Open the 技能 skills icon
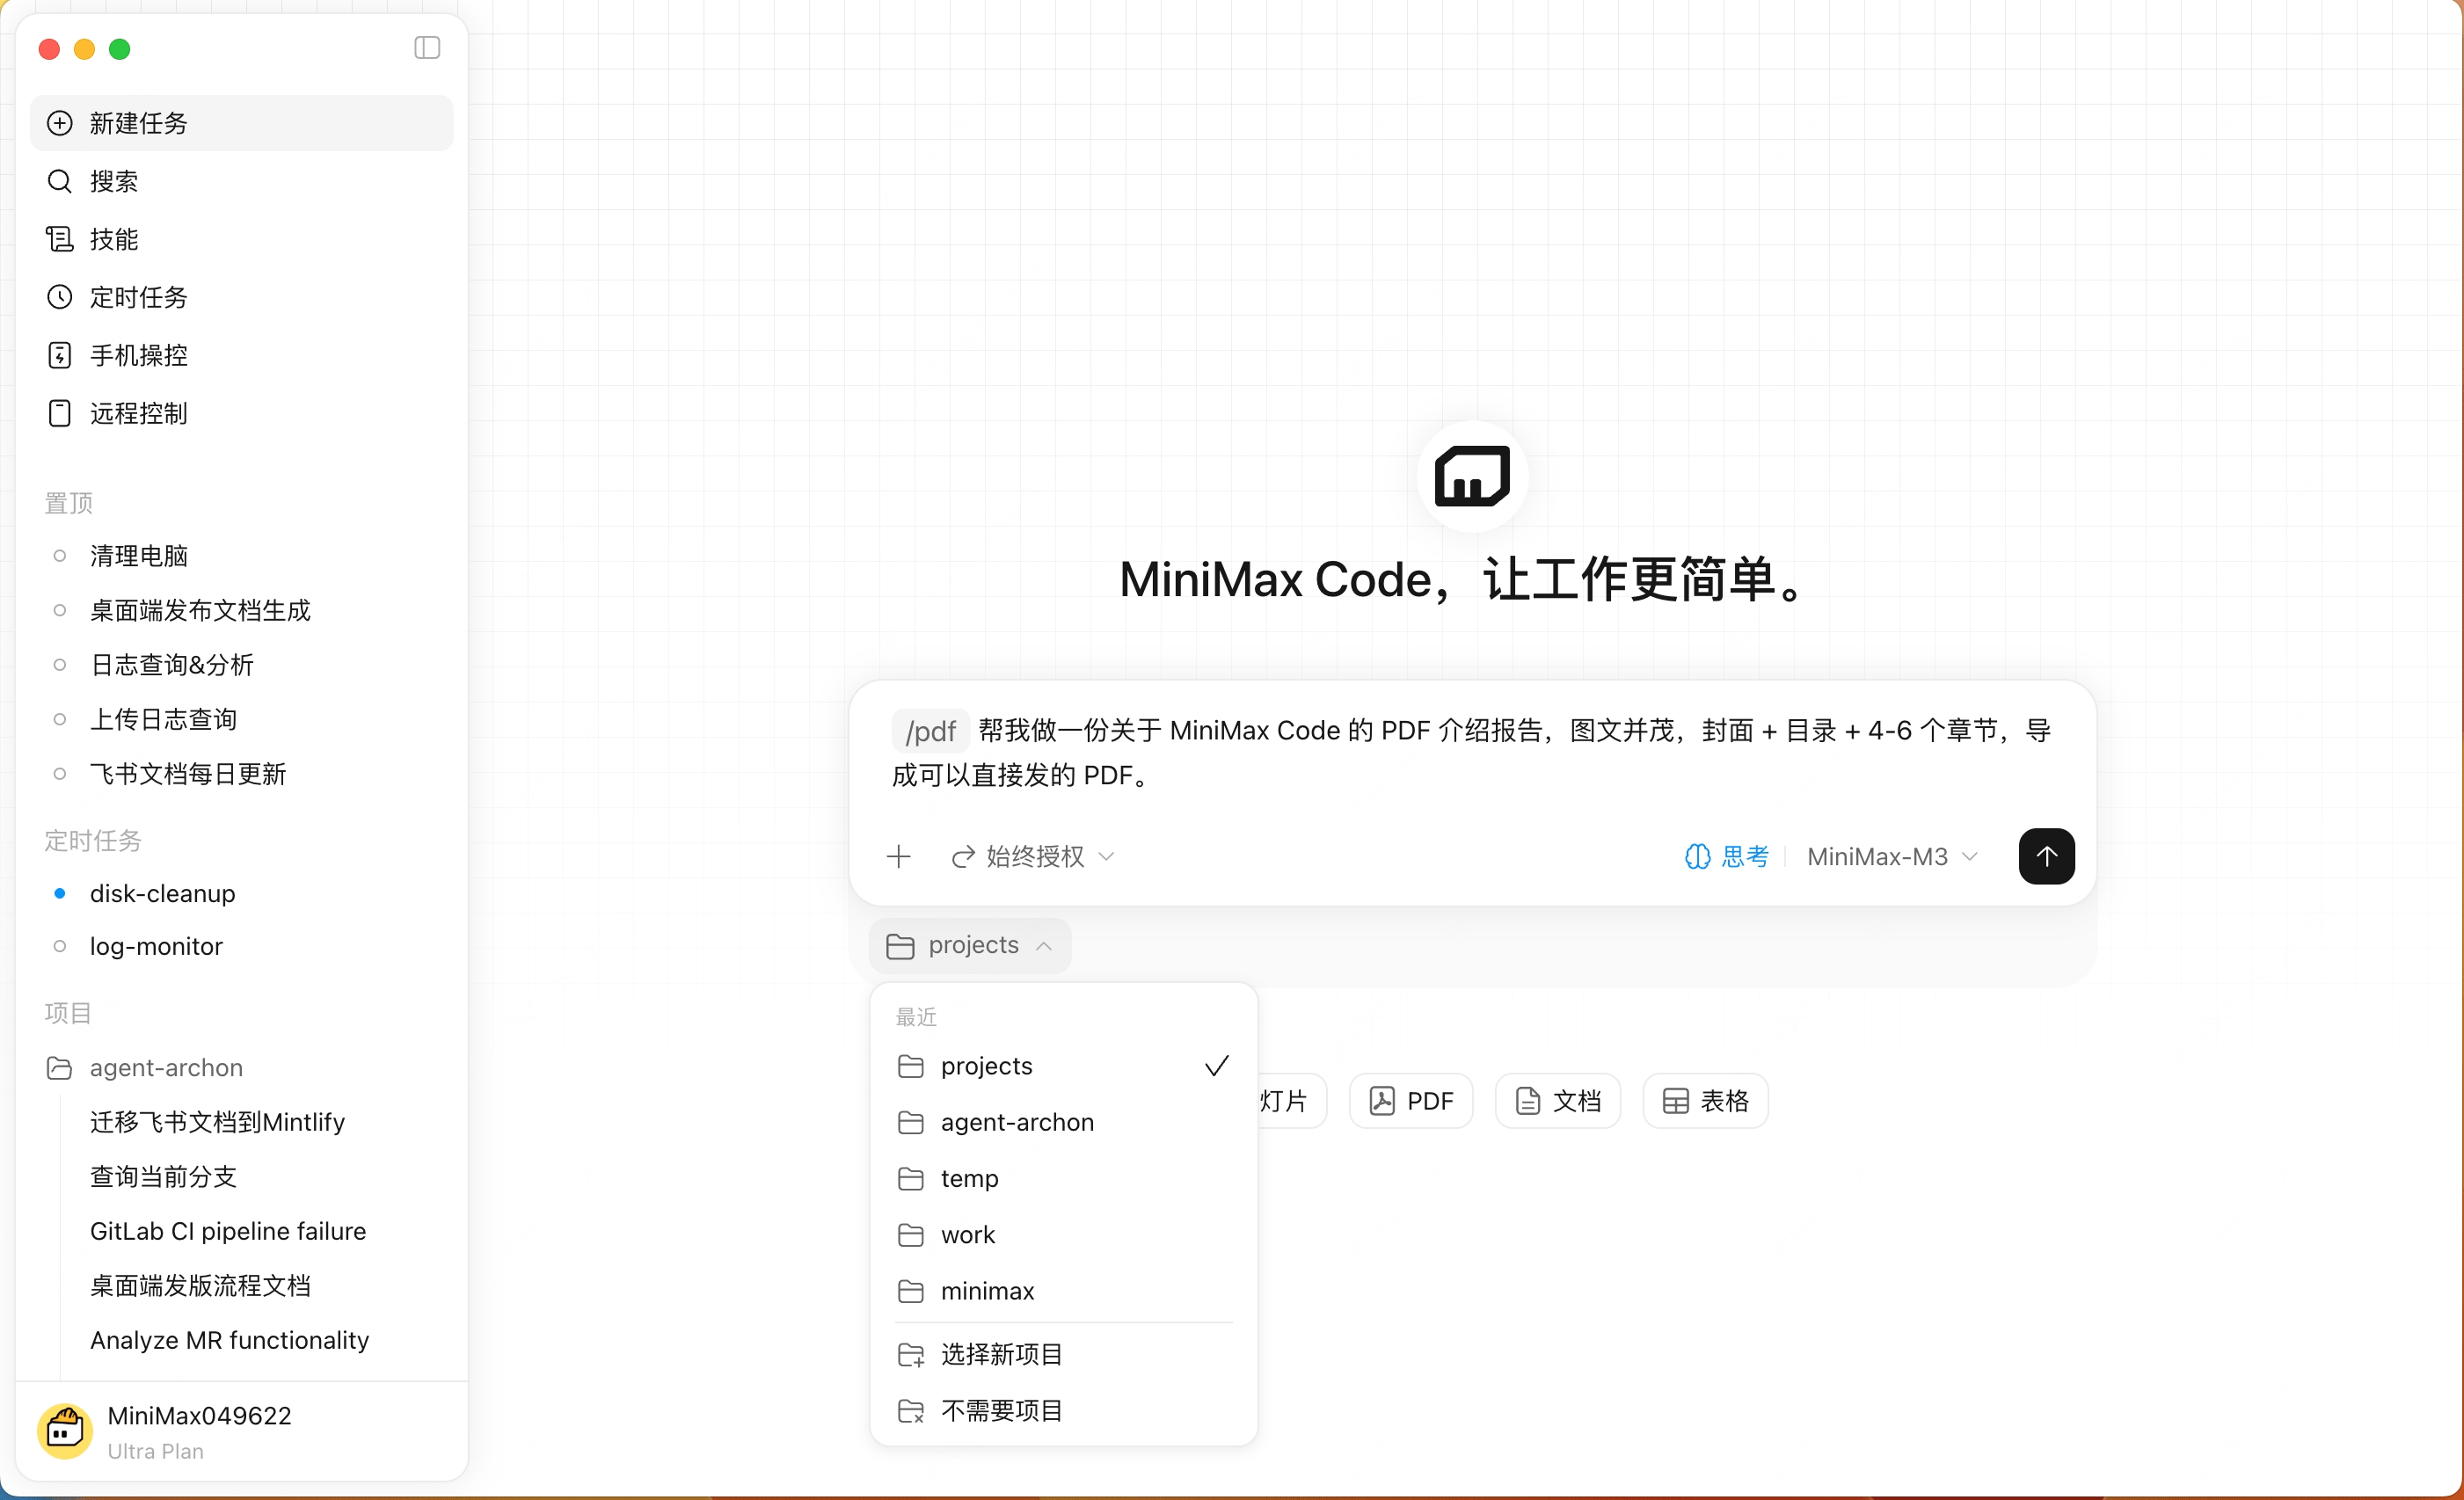 (60, 239)
